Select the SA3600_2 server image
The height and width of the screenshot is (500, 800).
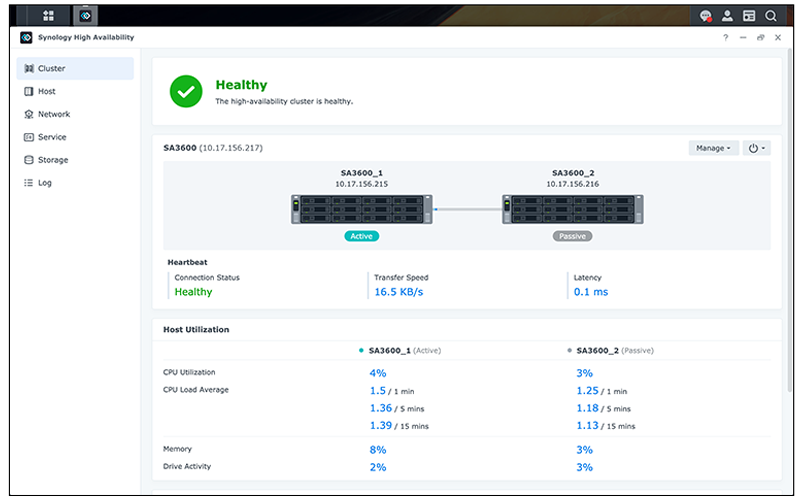point(572,209)
